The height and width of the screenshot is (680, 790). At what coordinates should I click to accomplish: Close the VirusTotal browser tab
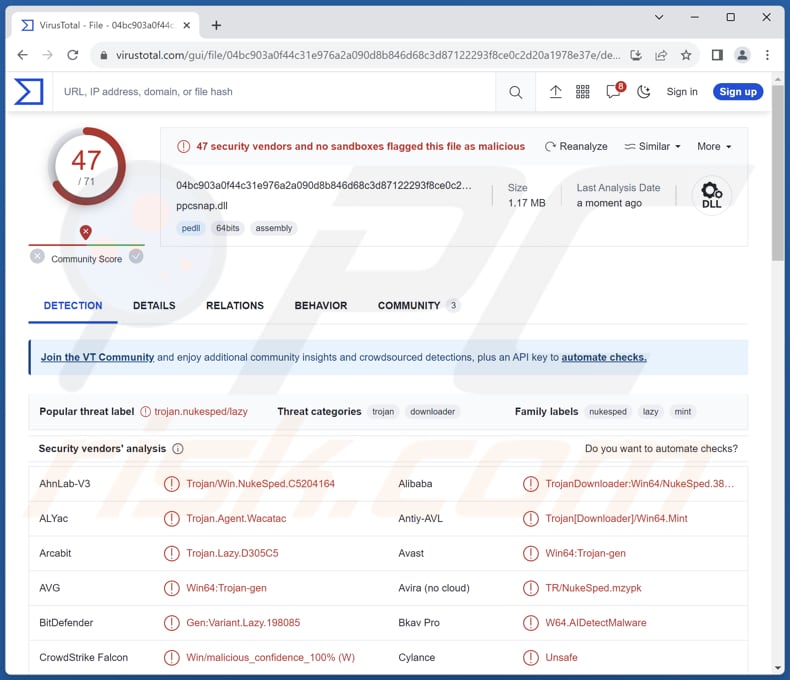(x=186, y=25)
